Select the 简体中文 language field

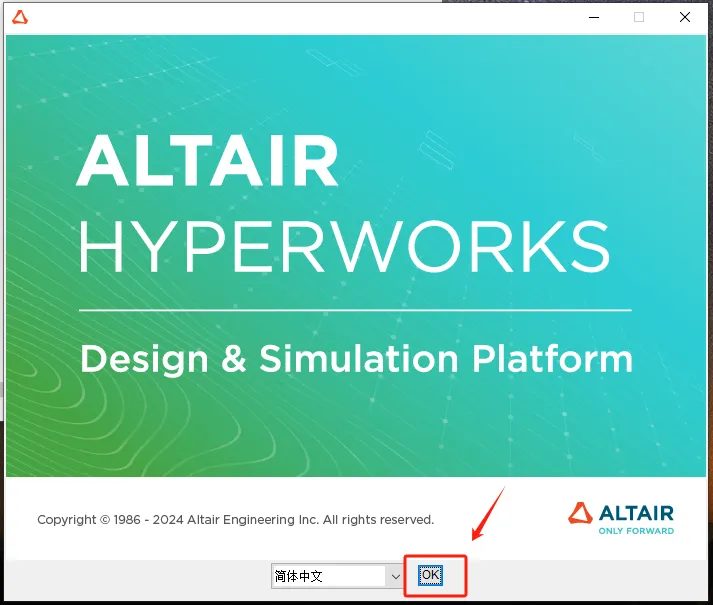(x=337, y=576)
